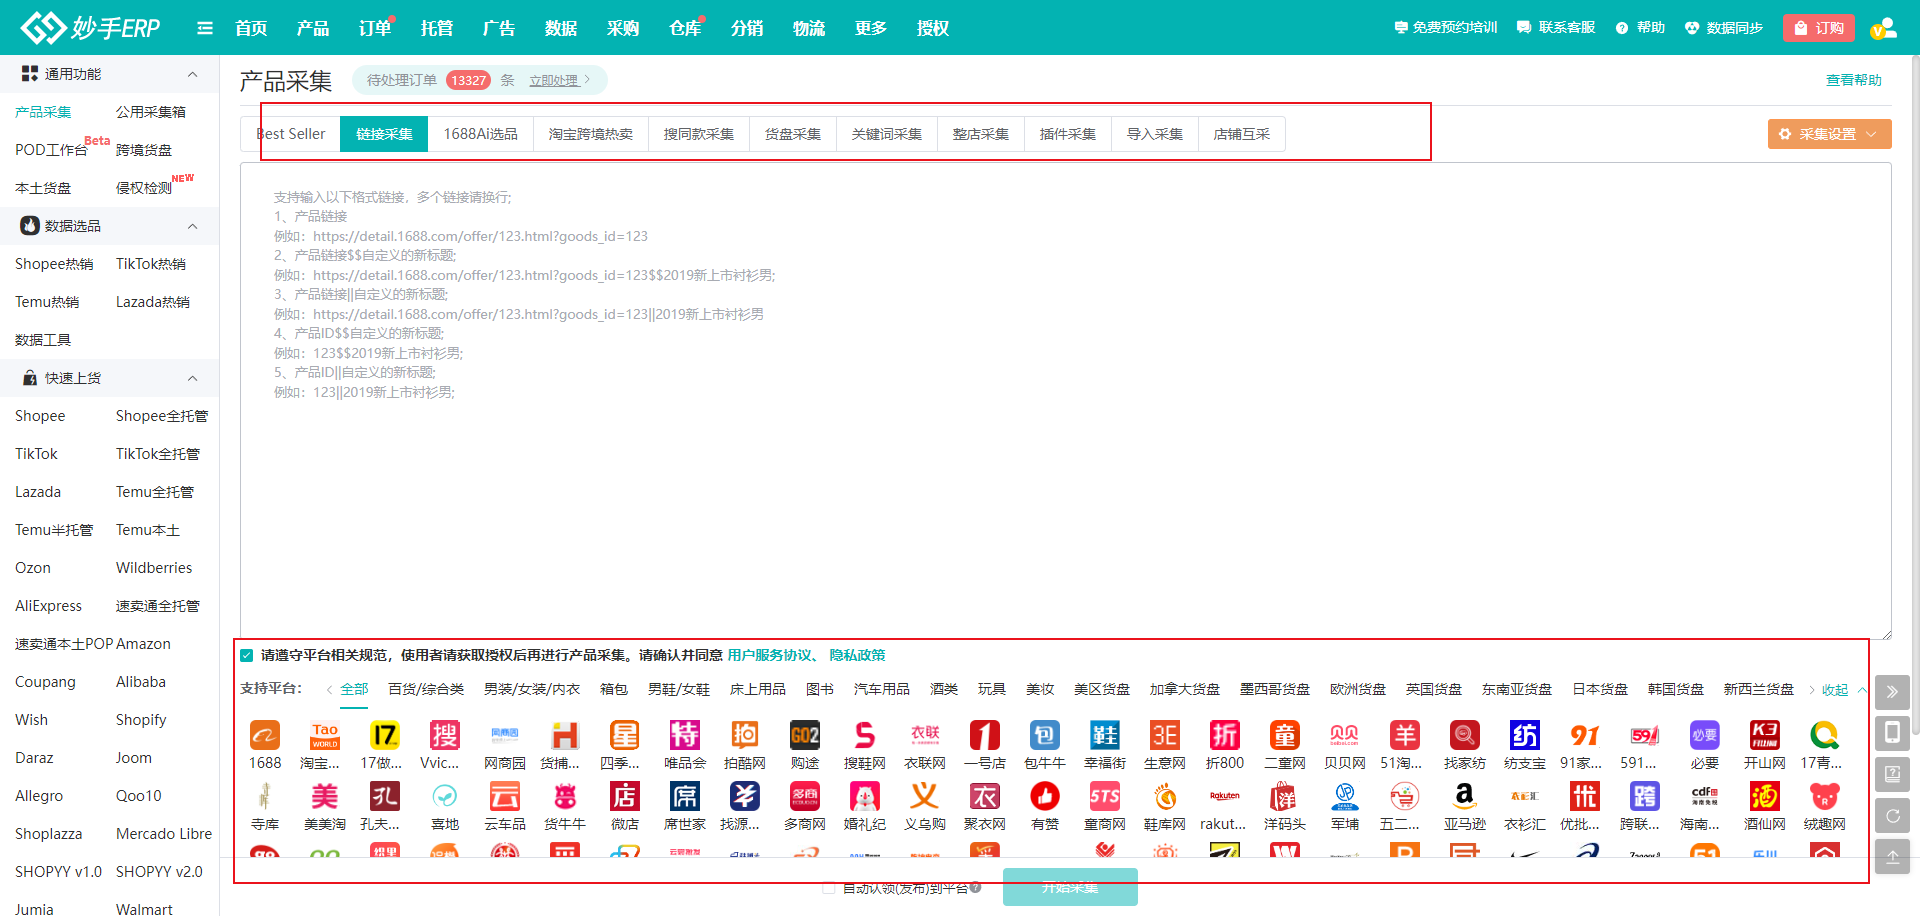Image resolution: width=1920 pixels, height=916 pixels.
Task: Collapse the 快速上货 sidebar section
Action: pyautogui.click(x=193, y=378)
